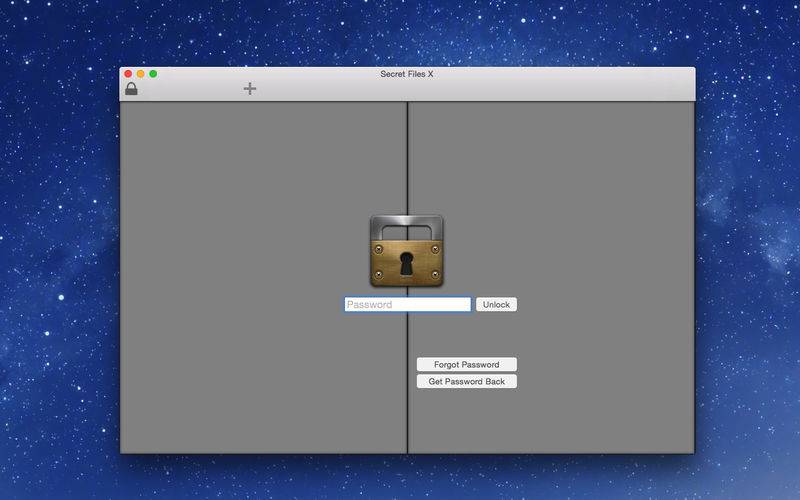Image resolution: width=800 pixels, height=500 pixels.
Task: Click the plus icon to add files
Action: pyautogui.click(x=250, y=89)
